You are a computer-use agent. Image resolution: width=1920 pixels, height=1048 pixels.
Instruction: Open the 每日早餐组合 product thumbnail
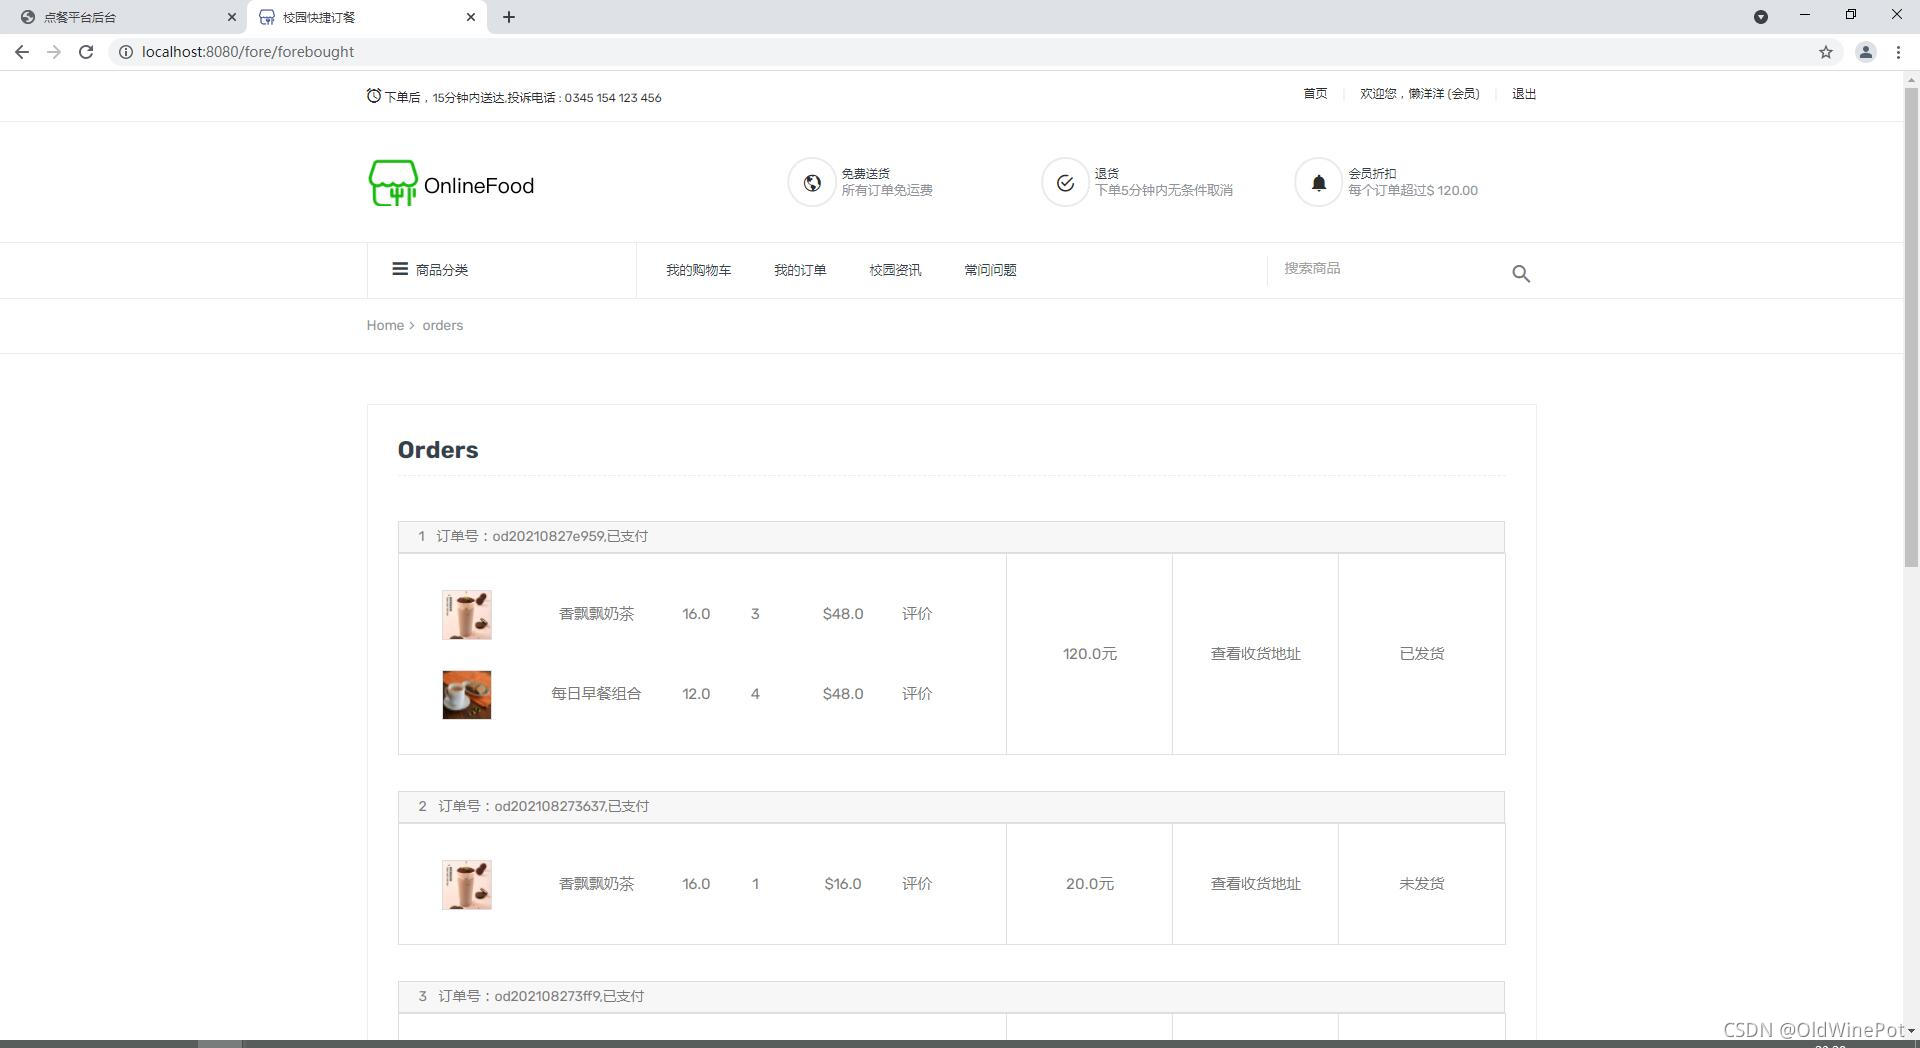point(467,694)
